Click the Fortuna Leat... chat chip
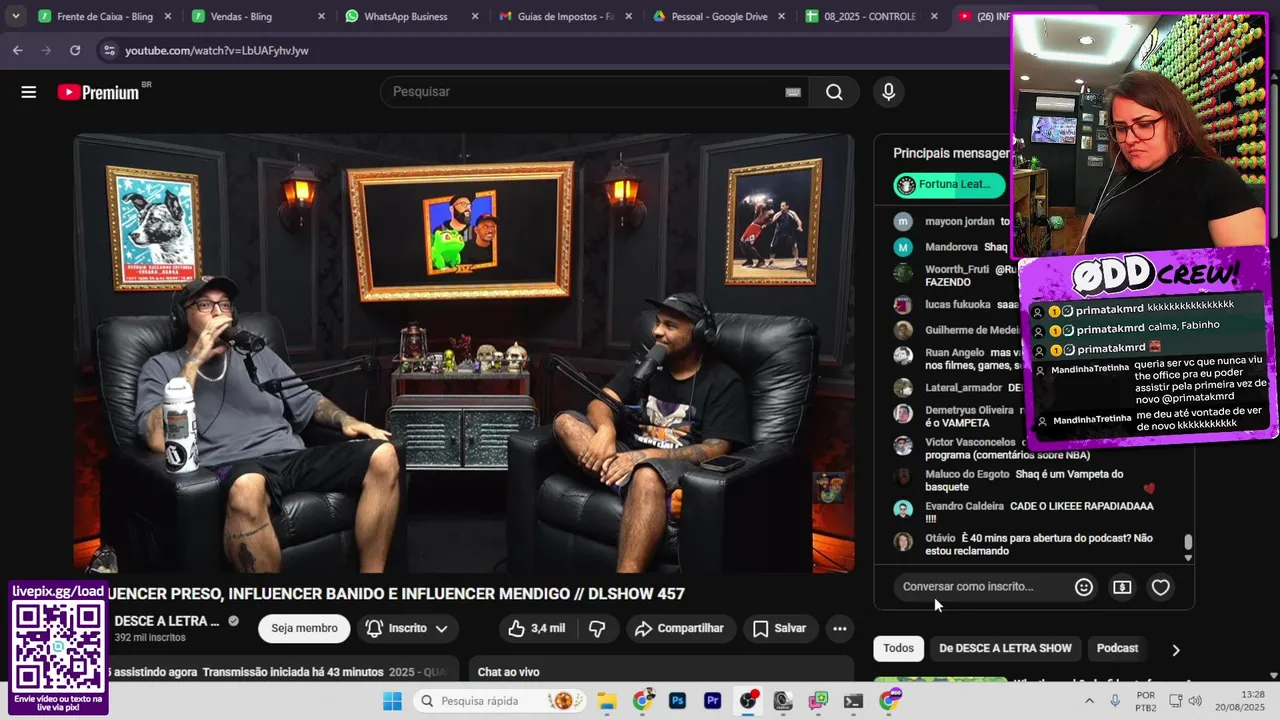 click(949, 184)
